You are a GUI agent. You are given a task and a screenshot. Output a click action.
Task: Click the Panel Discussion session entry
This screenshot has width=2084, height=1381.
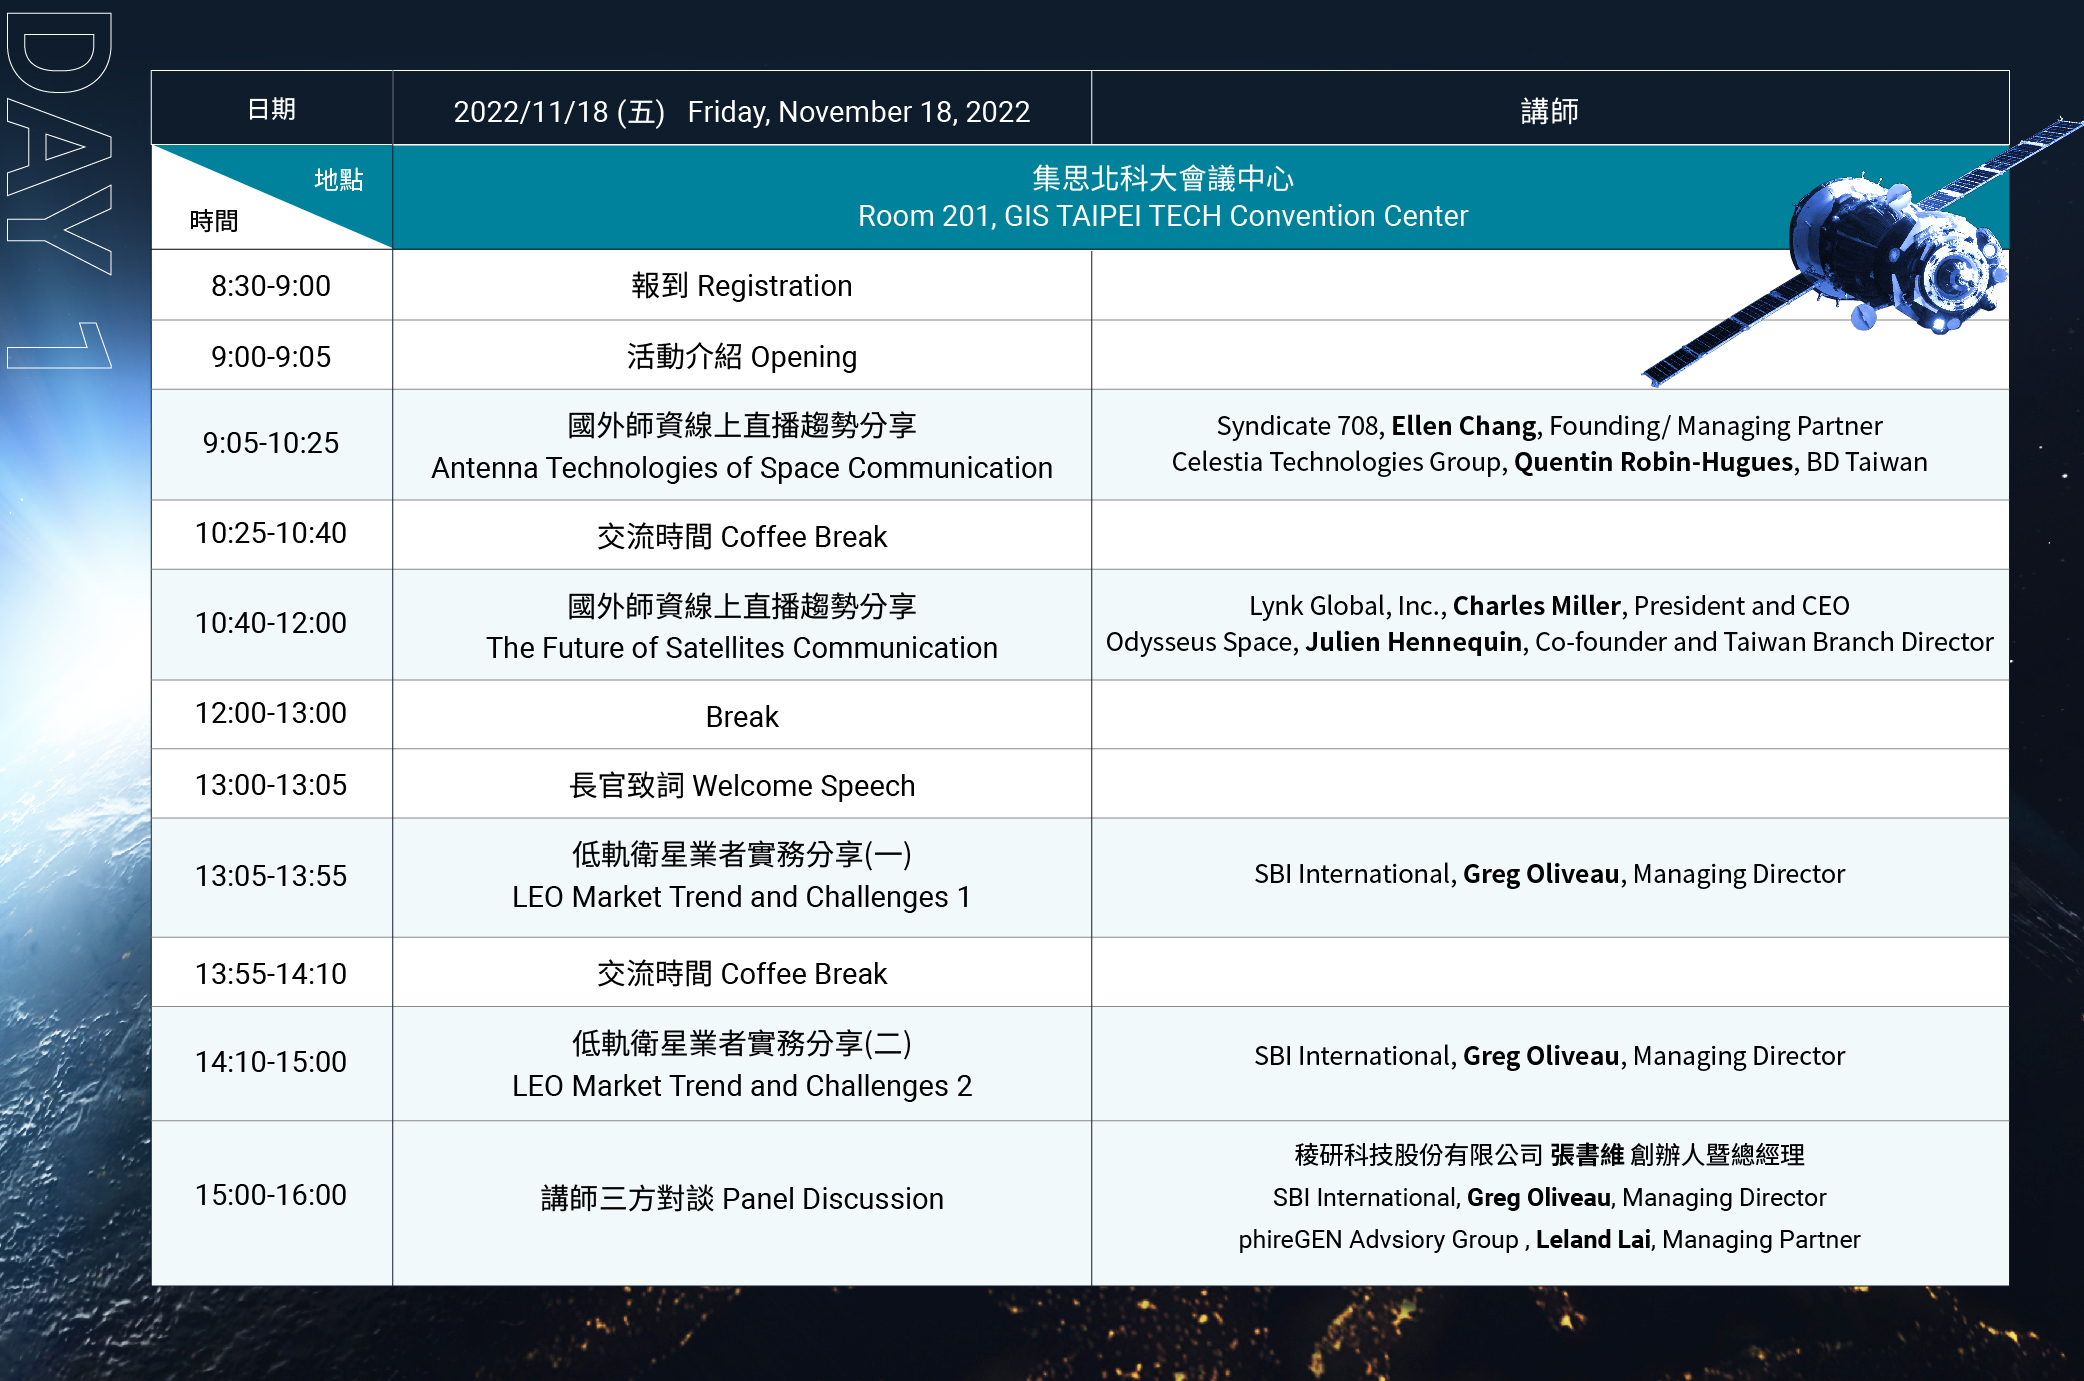click(741, 1198)
